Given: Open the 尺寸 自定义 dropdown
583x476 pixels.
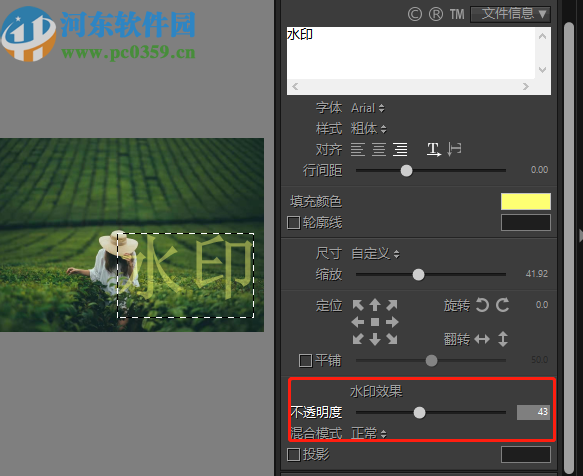Looking at the screenshot, I should [376, 254].
